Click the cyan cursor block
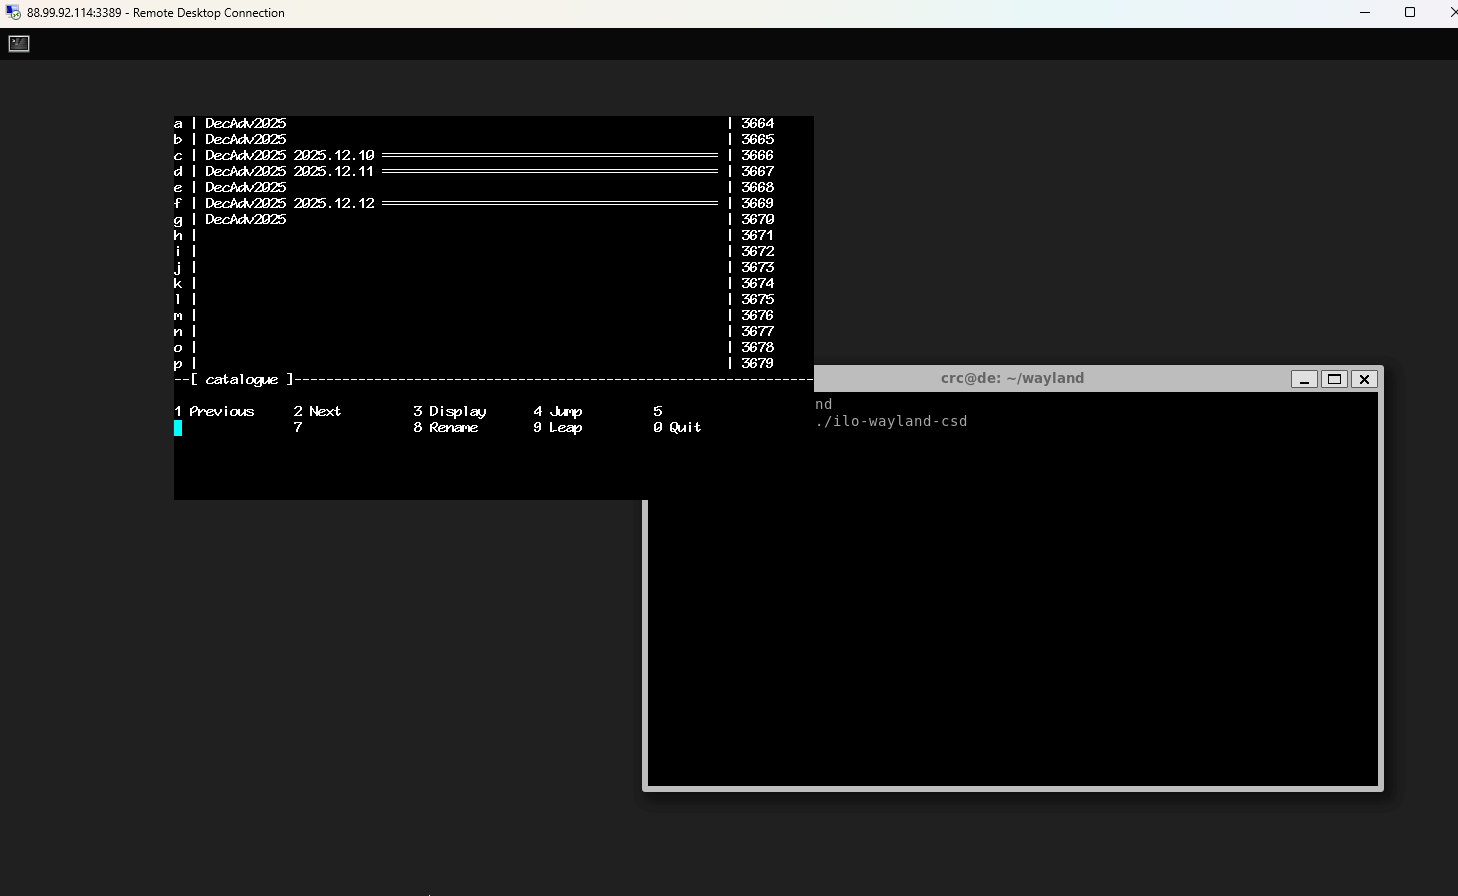This screenshot has height=896, width=1458. pyautogui.click(x=178, y=428)
